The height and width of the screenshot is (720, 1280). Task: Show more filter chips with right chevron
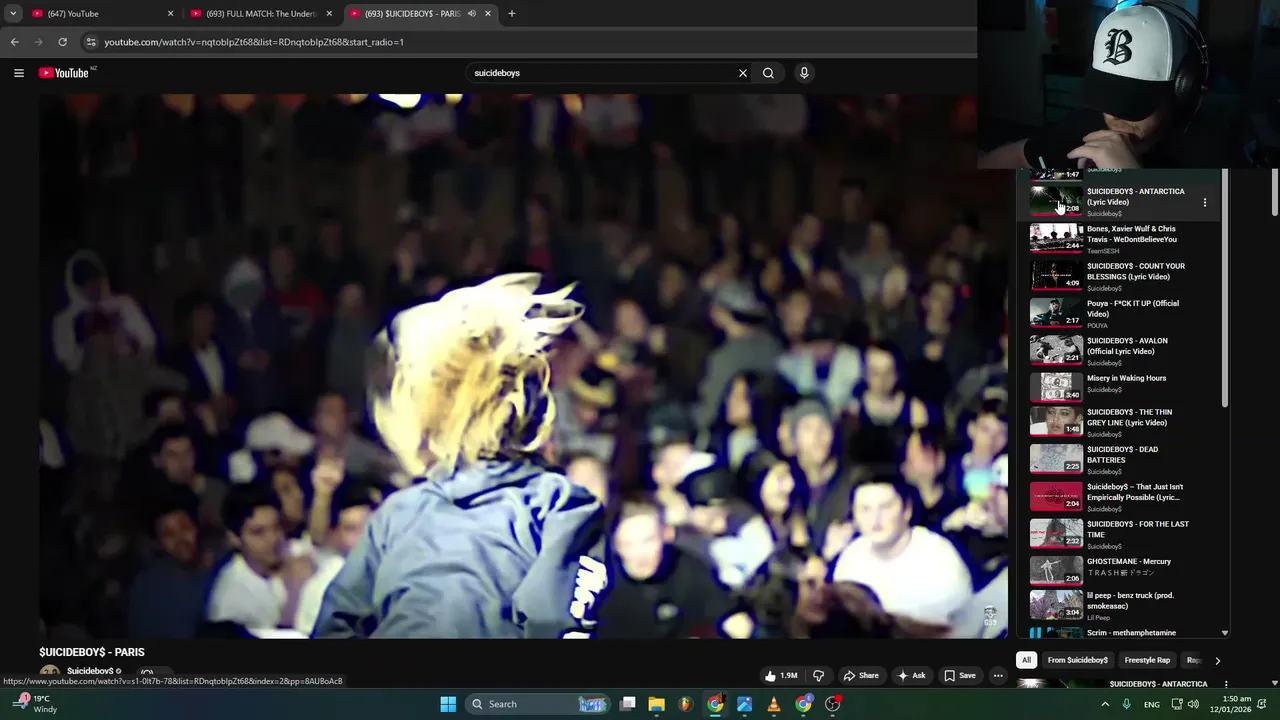1217,660
